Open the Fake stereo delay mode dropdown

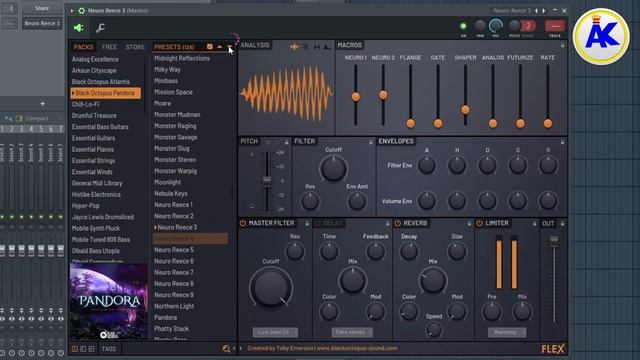pos(352,332)
